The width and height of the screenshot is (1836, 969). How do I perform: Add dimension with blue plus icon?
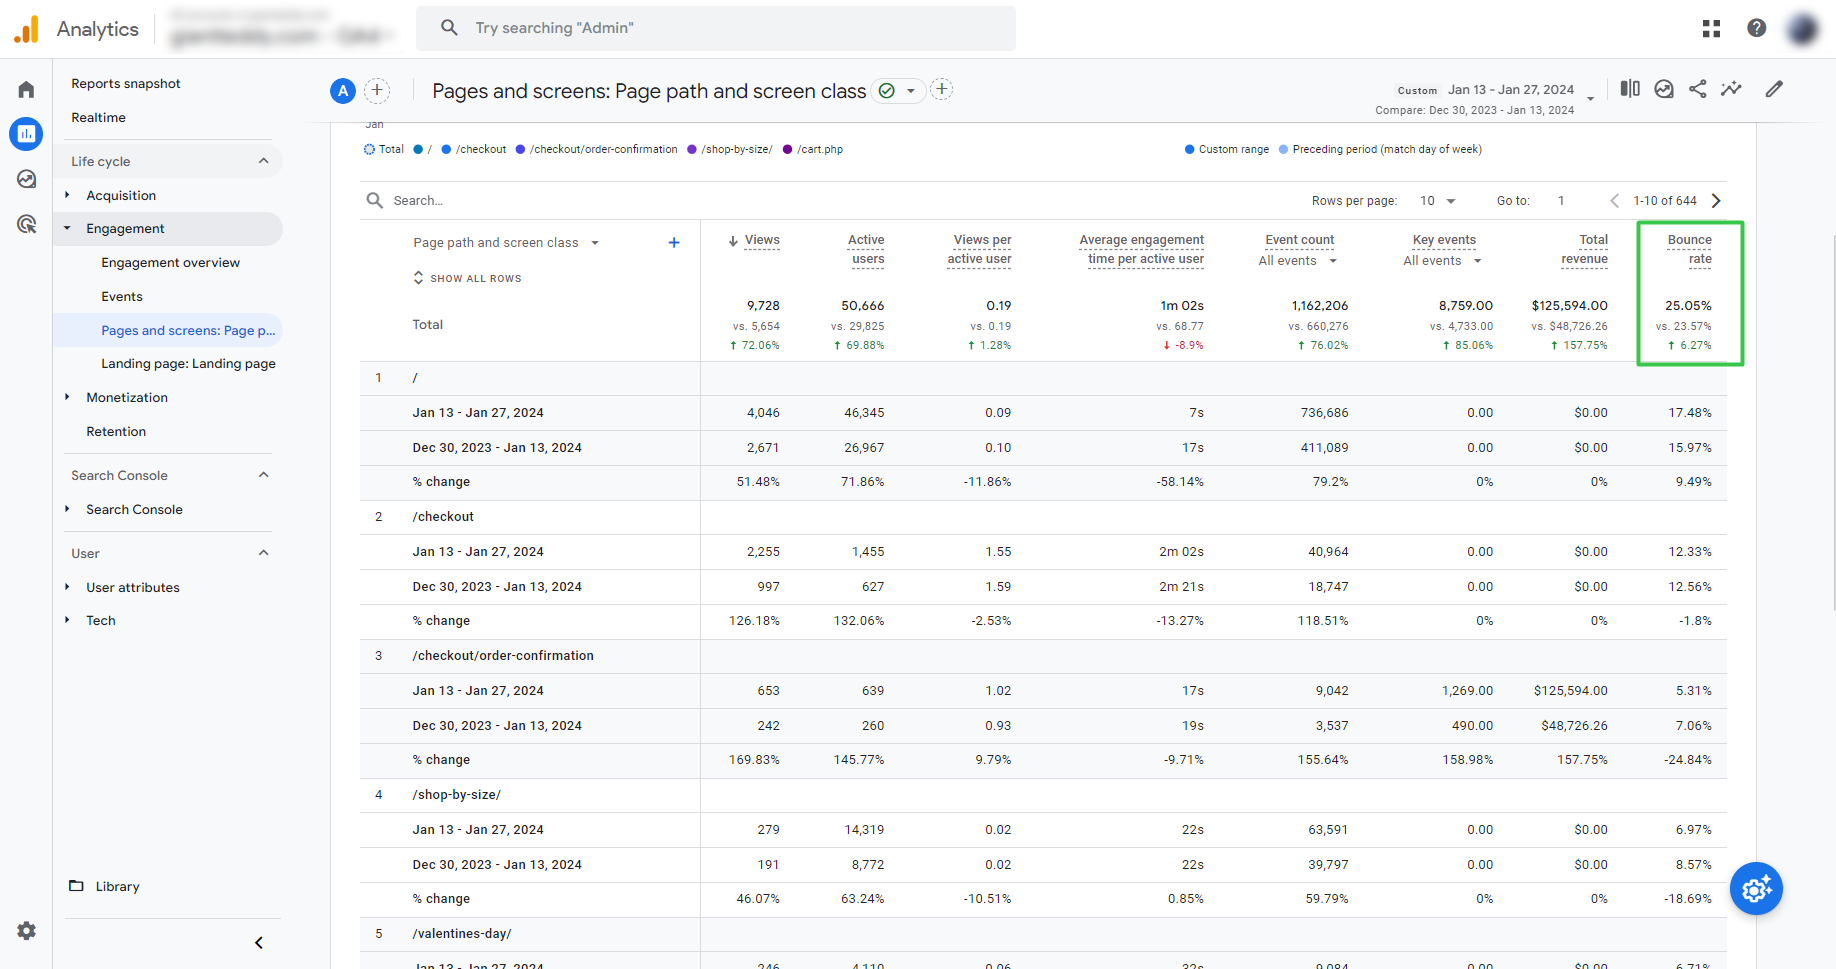674,242
